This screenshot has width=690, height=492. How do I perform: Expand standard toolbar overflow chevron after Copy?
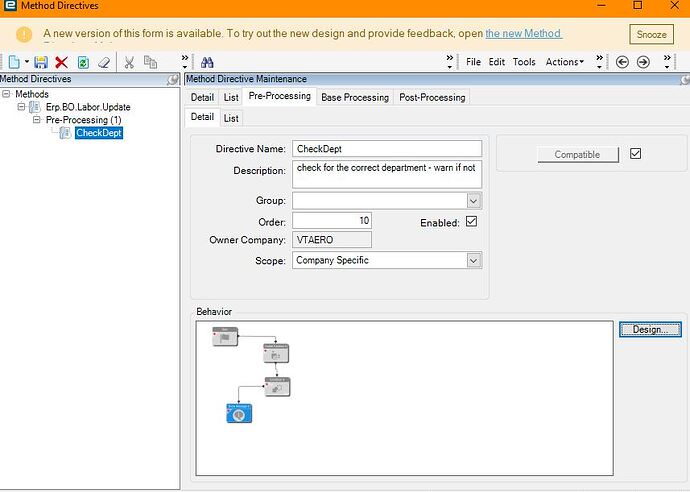pyautogui.click(x=185, y=62)
